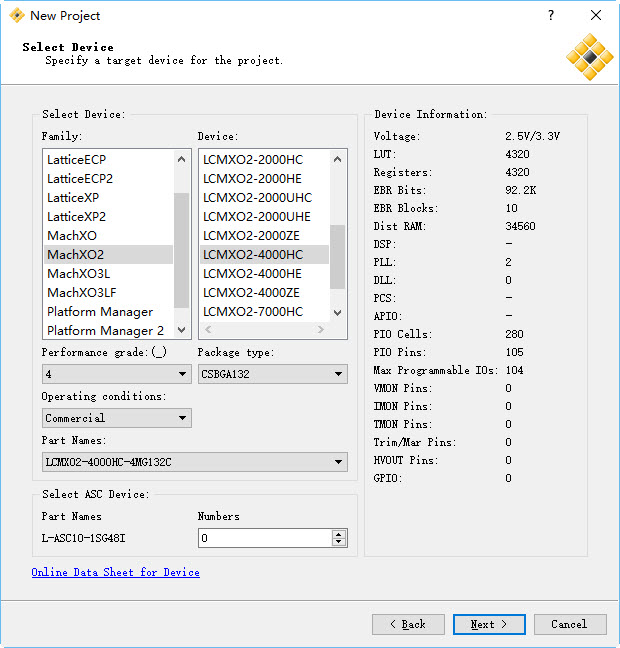Choose device LCMXO2-2000UHC

pyautogui.click(x=265, y=198)
